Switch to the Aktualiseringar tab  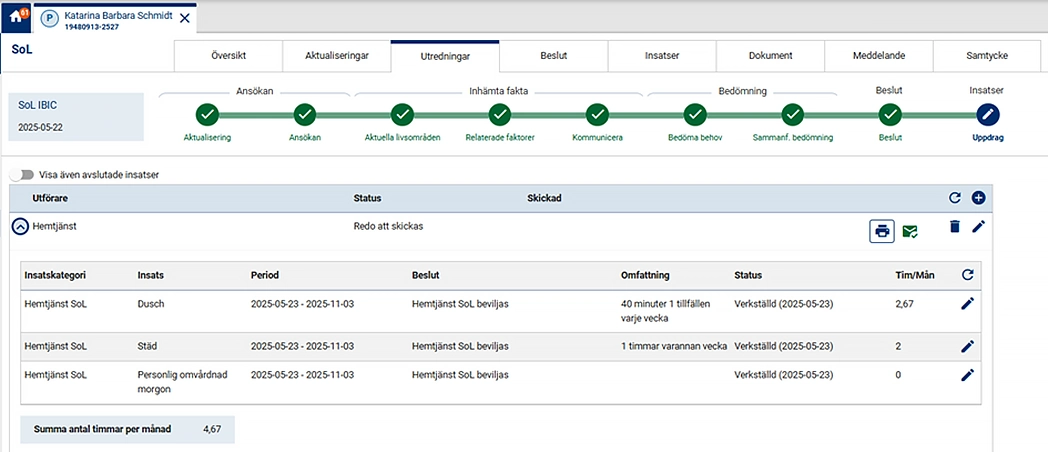(x=336, y=56)
